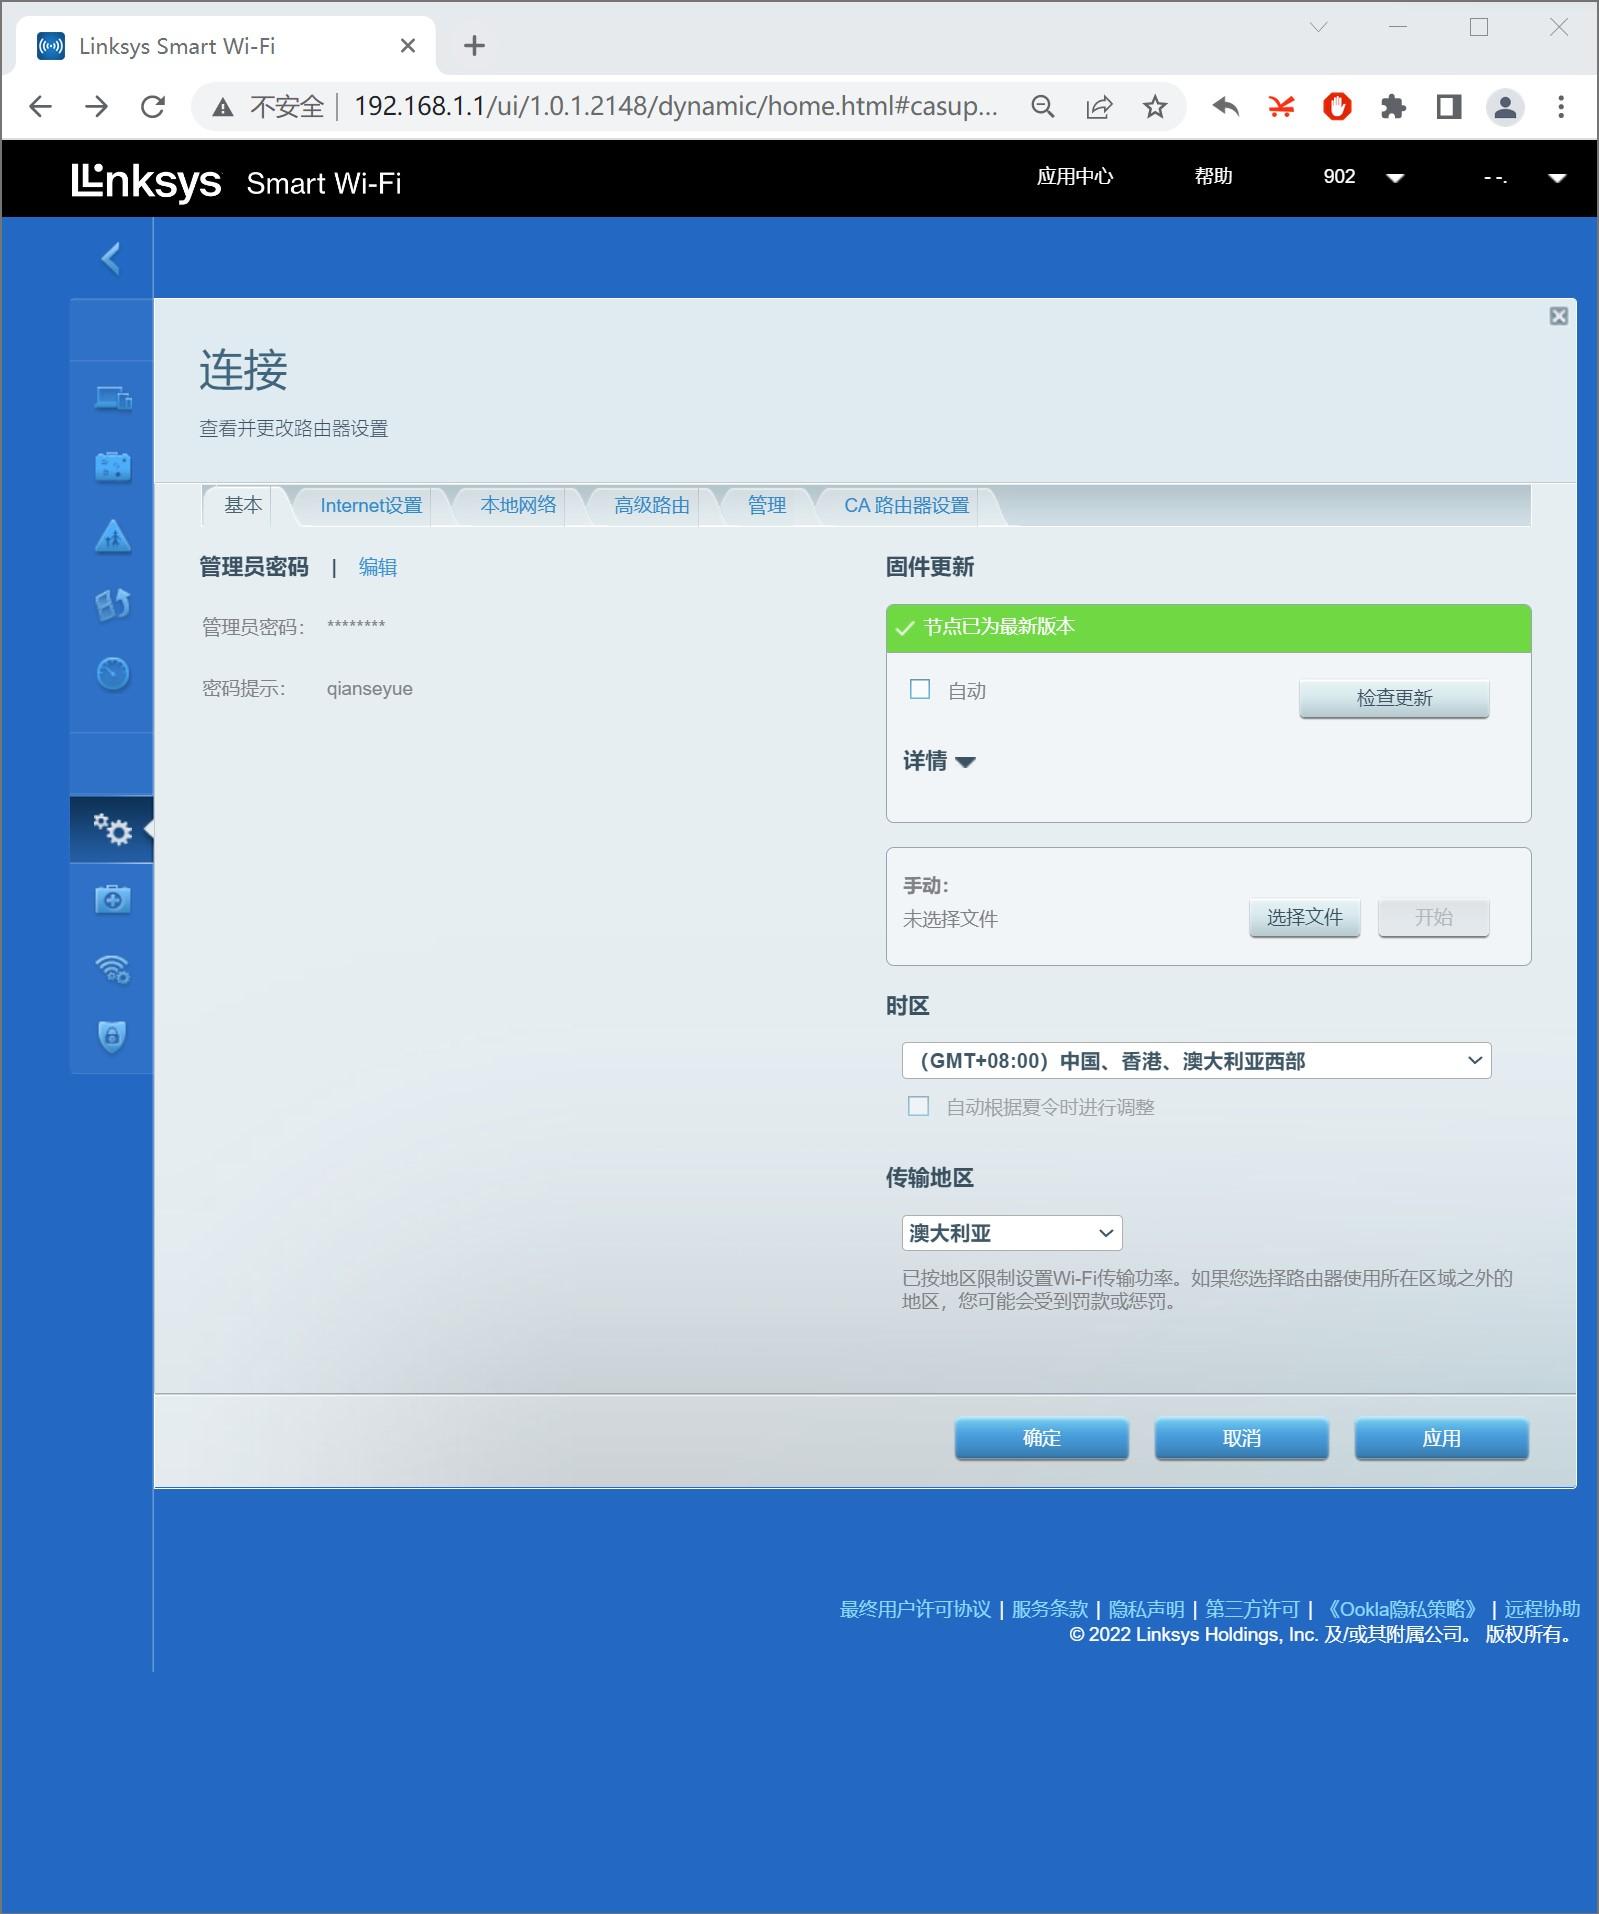
Task: Click the not-secure warning icon
Action: (223, 107)
